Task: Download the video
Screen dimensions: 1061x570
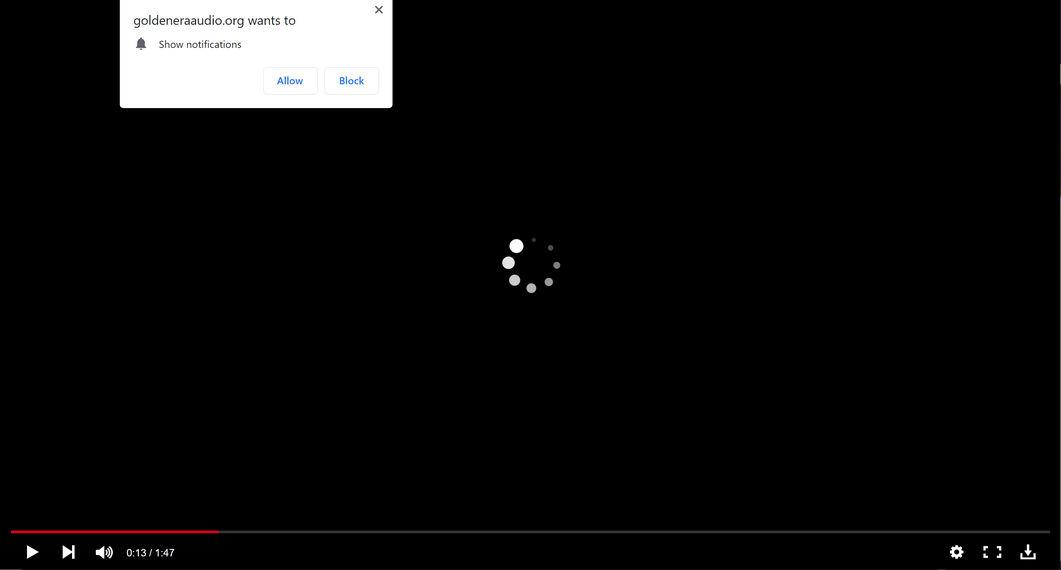Action: (1028, 552)
